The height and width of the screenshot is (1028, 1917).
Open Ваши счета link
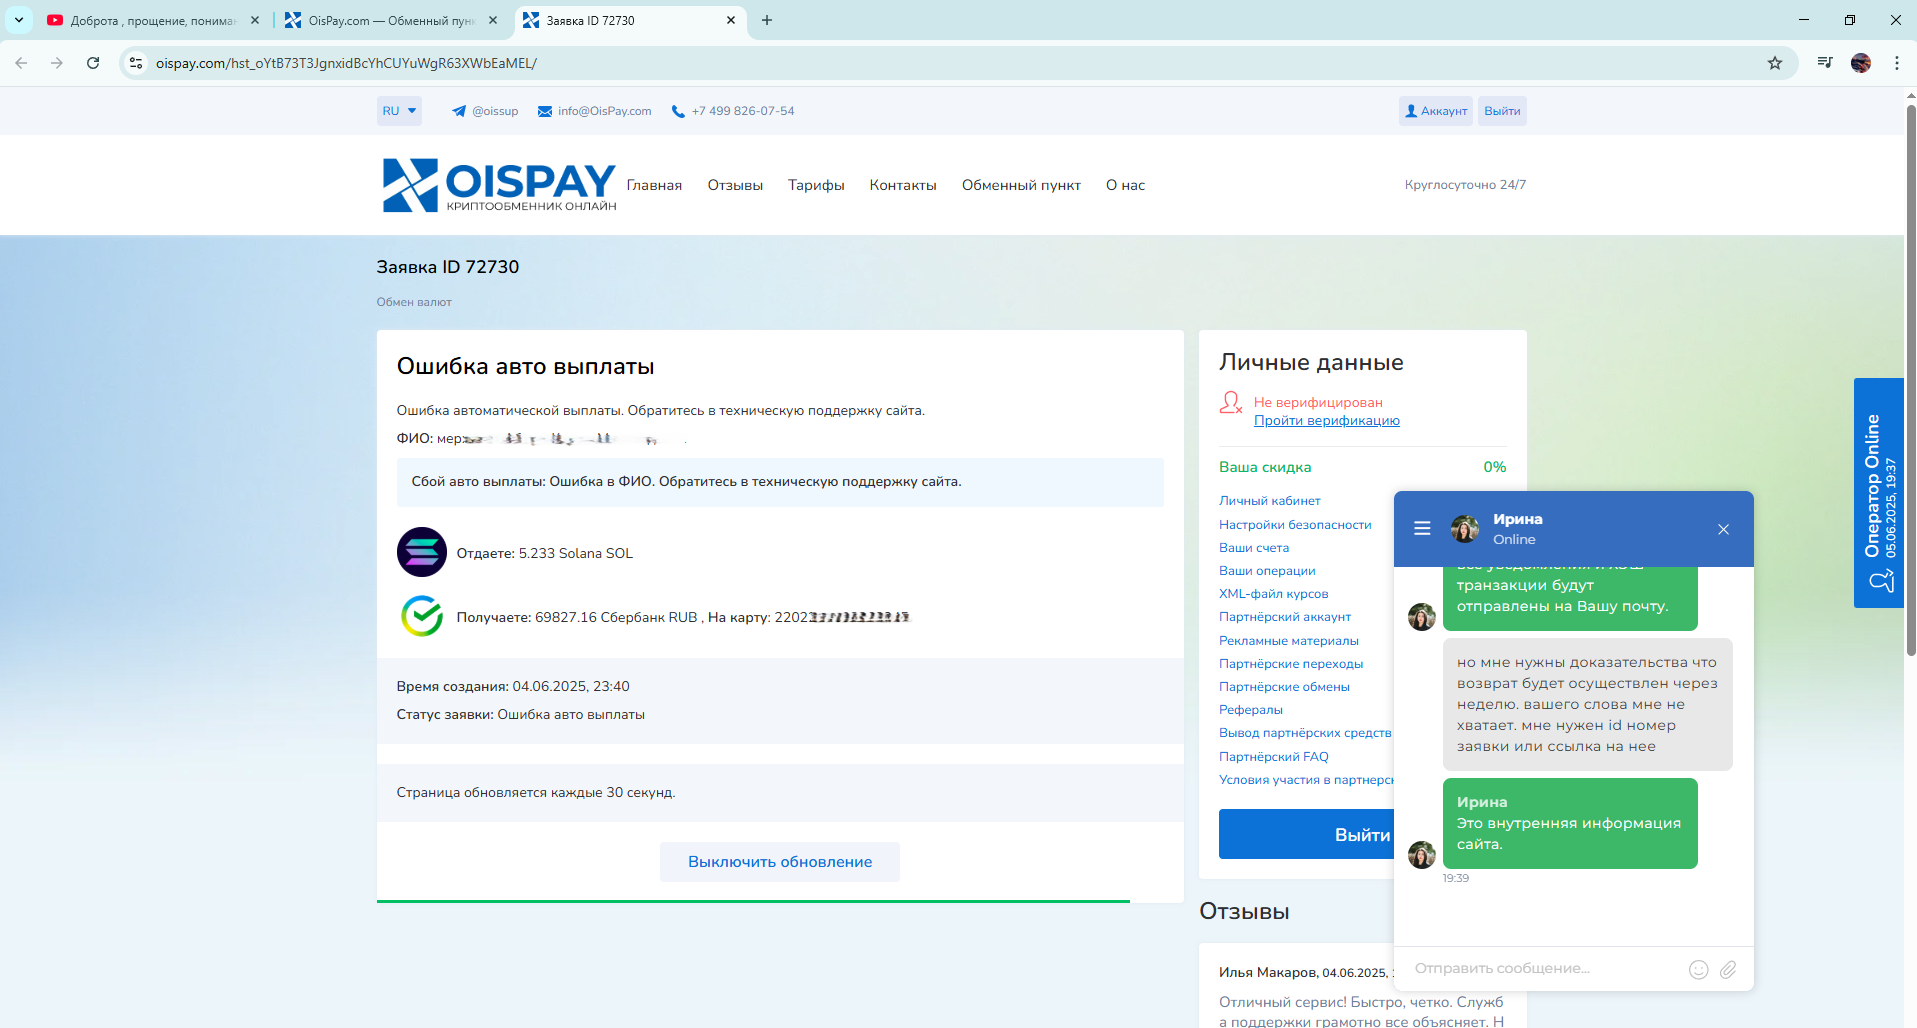point(1254,548)
